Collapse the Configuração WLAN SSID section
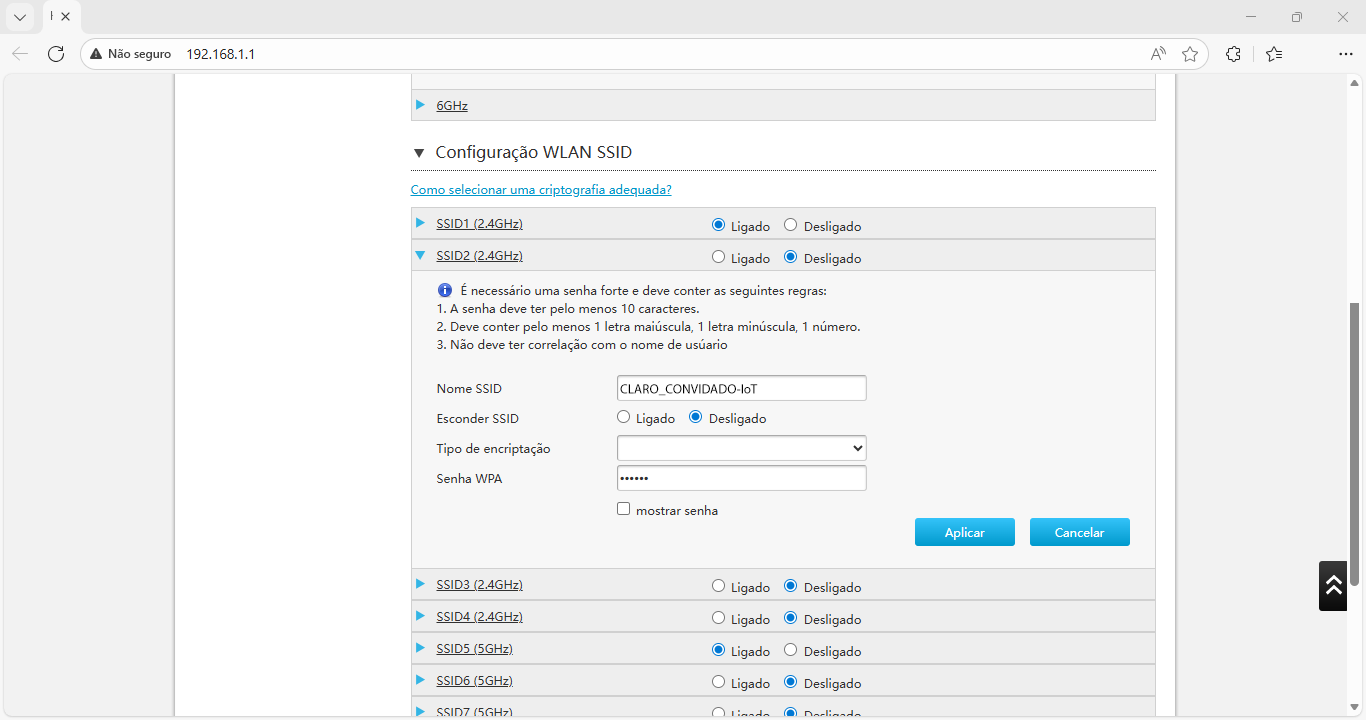 click(x=419, y=153)
